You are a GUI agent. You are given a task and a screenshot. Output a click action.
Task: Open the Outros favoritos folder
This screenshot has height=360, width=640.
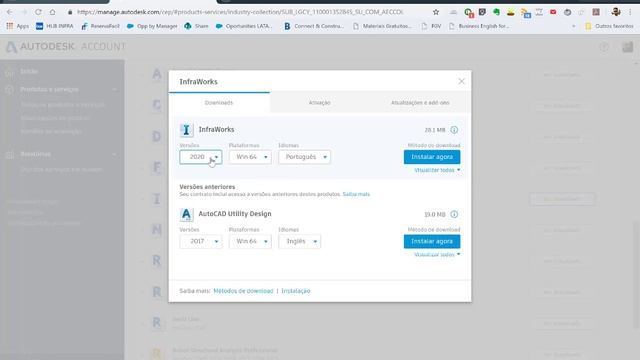point(609,26)
